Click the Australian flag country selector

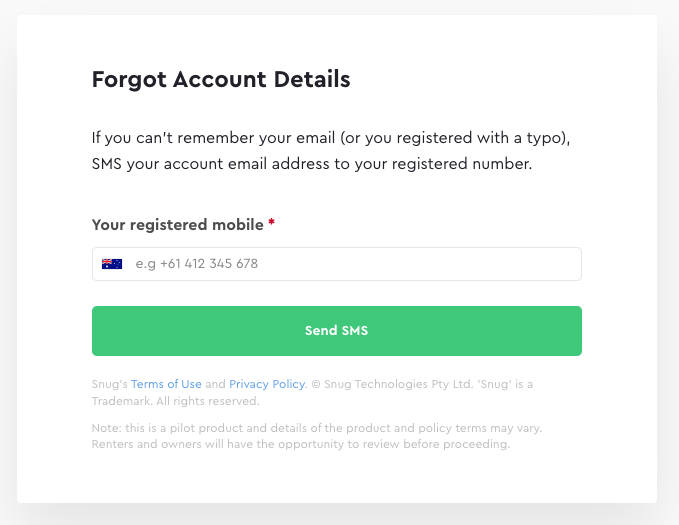[x=112, y=264]
